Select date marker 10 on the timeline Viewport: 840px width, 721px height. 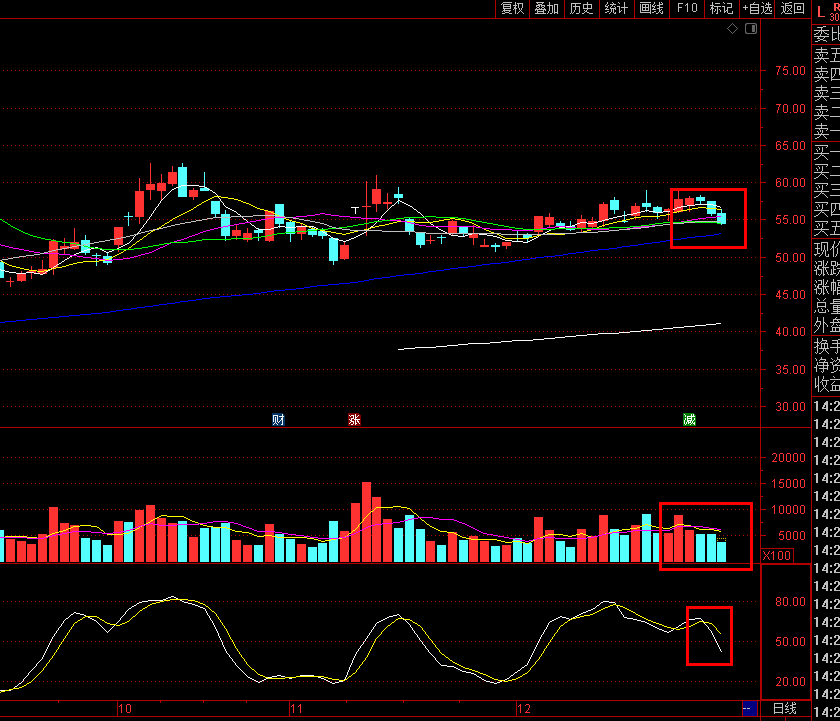click(x=125, y=709)
